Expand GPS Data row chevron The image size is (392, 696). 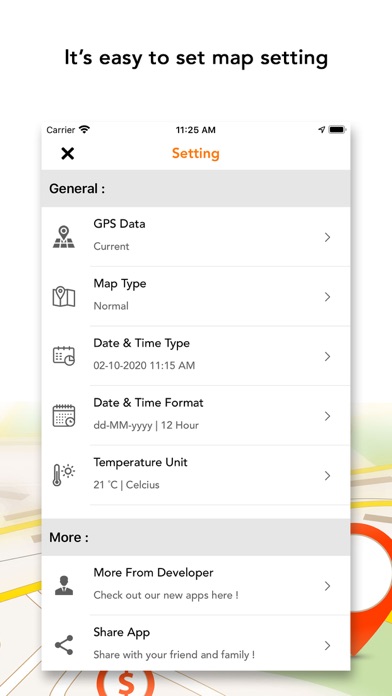328,237
